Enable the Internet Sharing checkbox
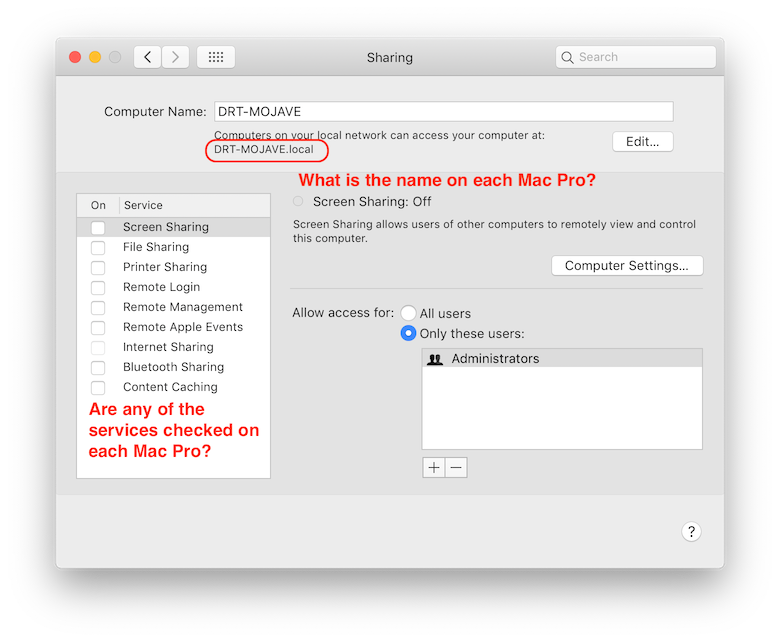Image resolution: width=780 pixels, height=642 pixels. click(98, 347)
